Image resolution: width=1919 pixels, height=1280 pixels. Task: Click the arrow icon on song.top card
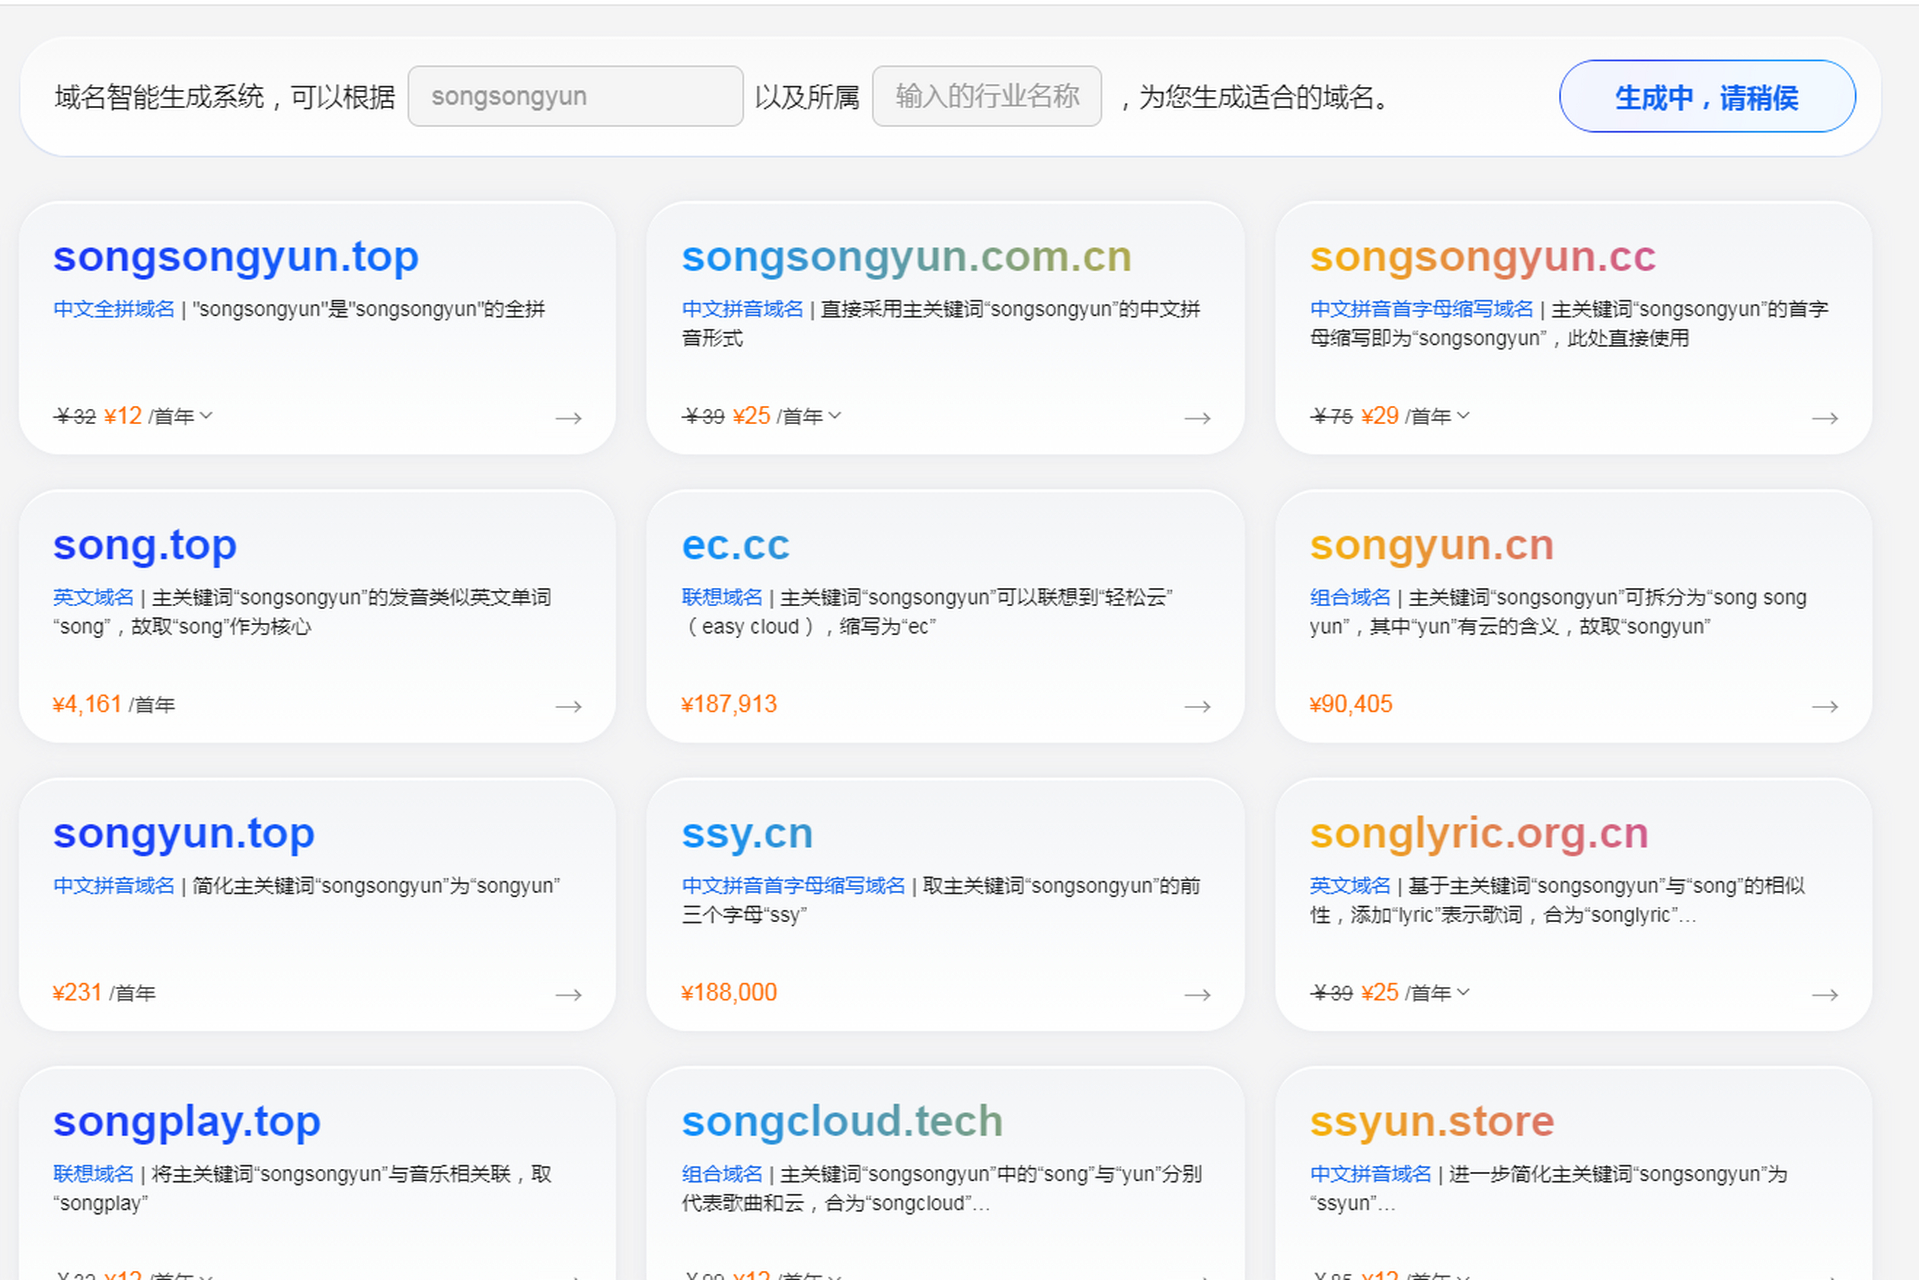(569, 706)
